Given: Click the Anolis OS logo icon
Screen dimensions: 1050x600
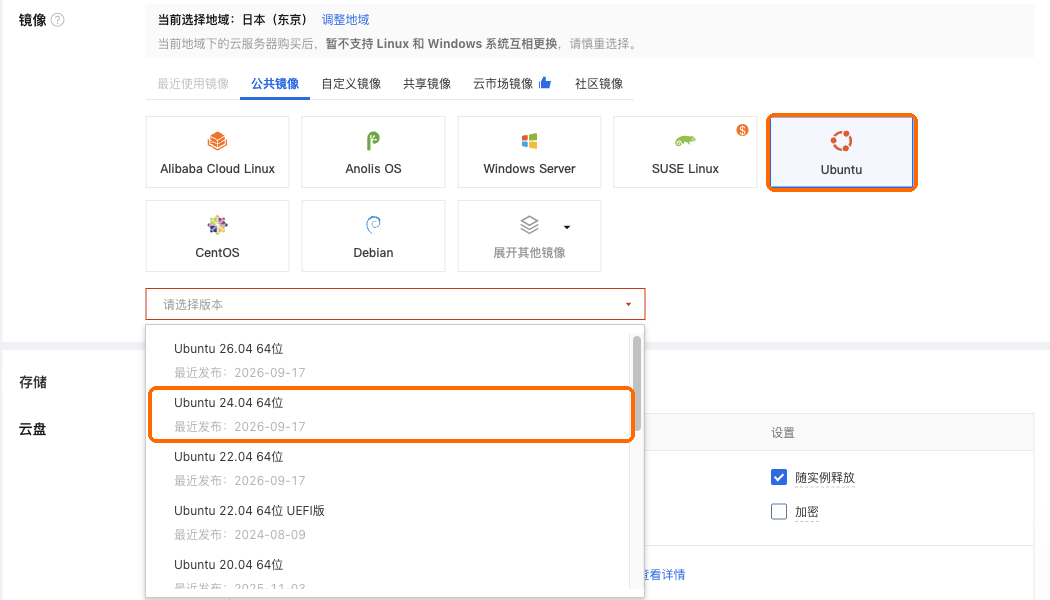Looking at the screenshot, I should pos(373,141).
